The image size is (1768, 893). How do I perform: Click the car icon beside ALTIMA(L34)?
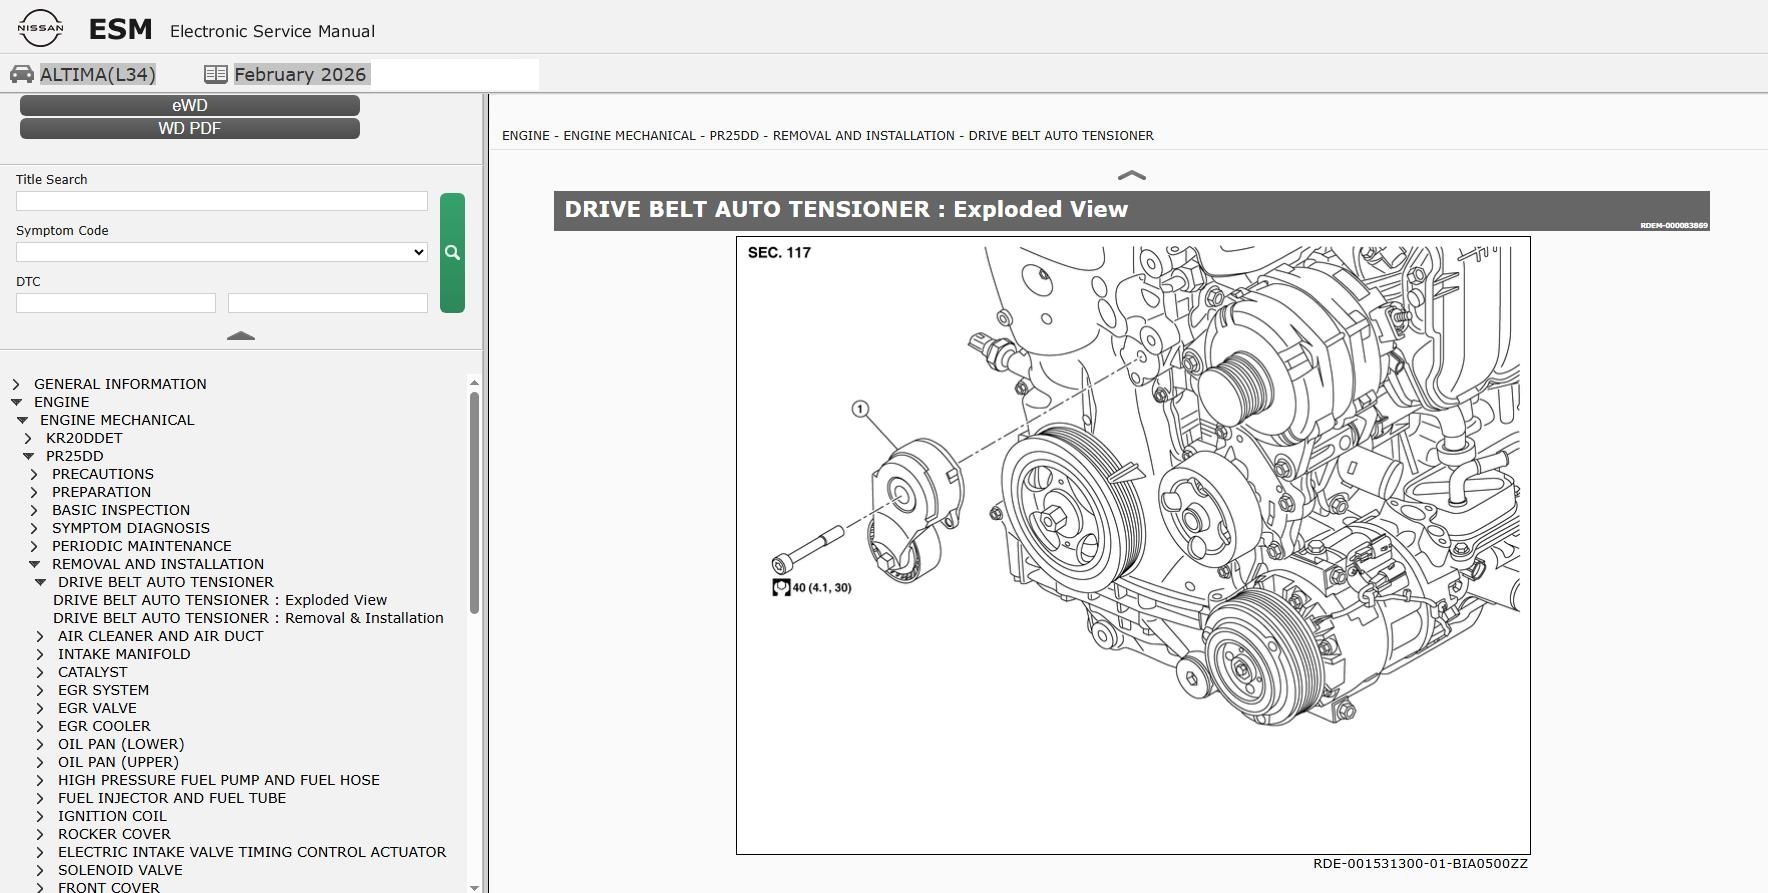tap(22, 74)
